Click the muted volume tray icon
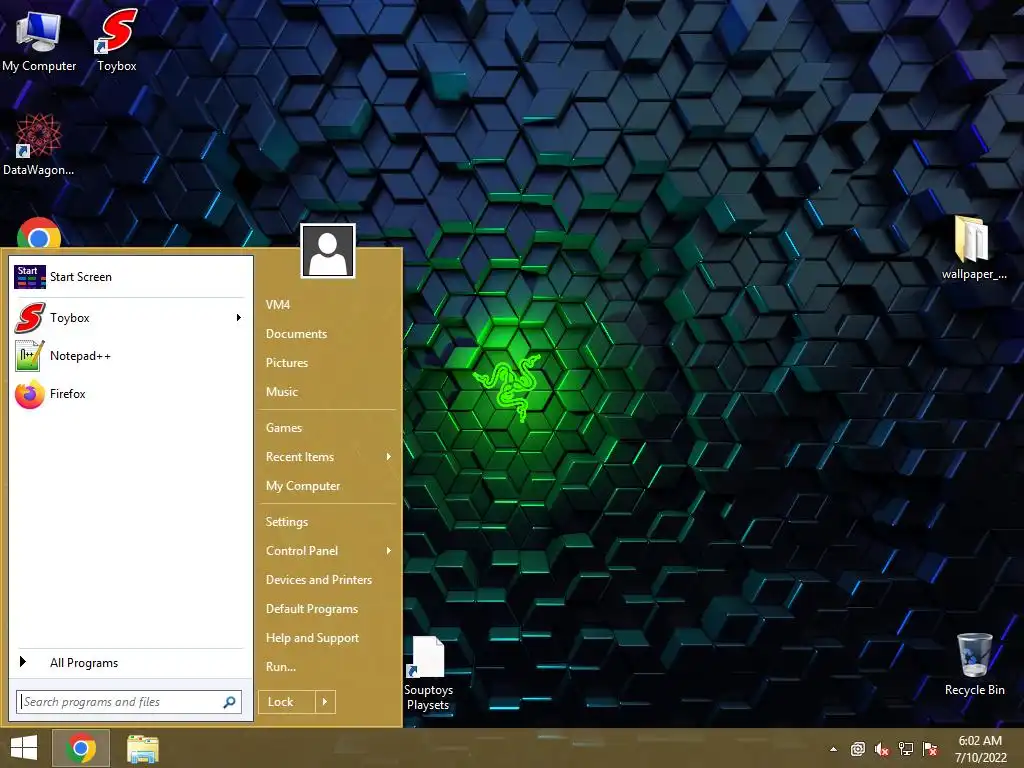This screenshot has height=768, width=1024. 882,749
